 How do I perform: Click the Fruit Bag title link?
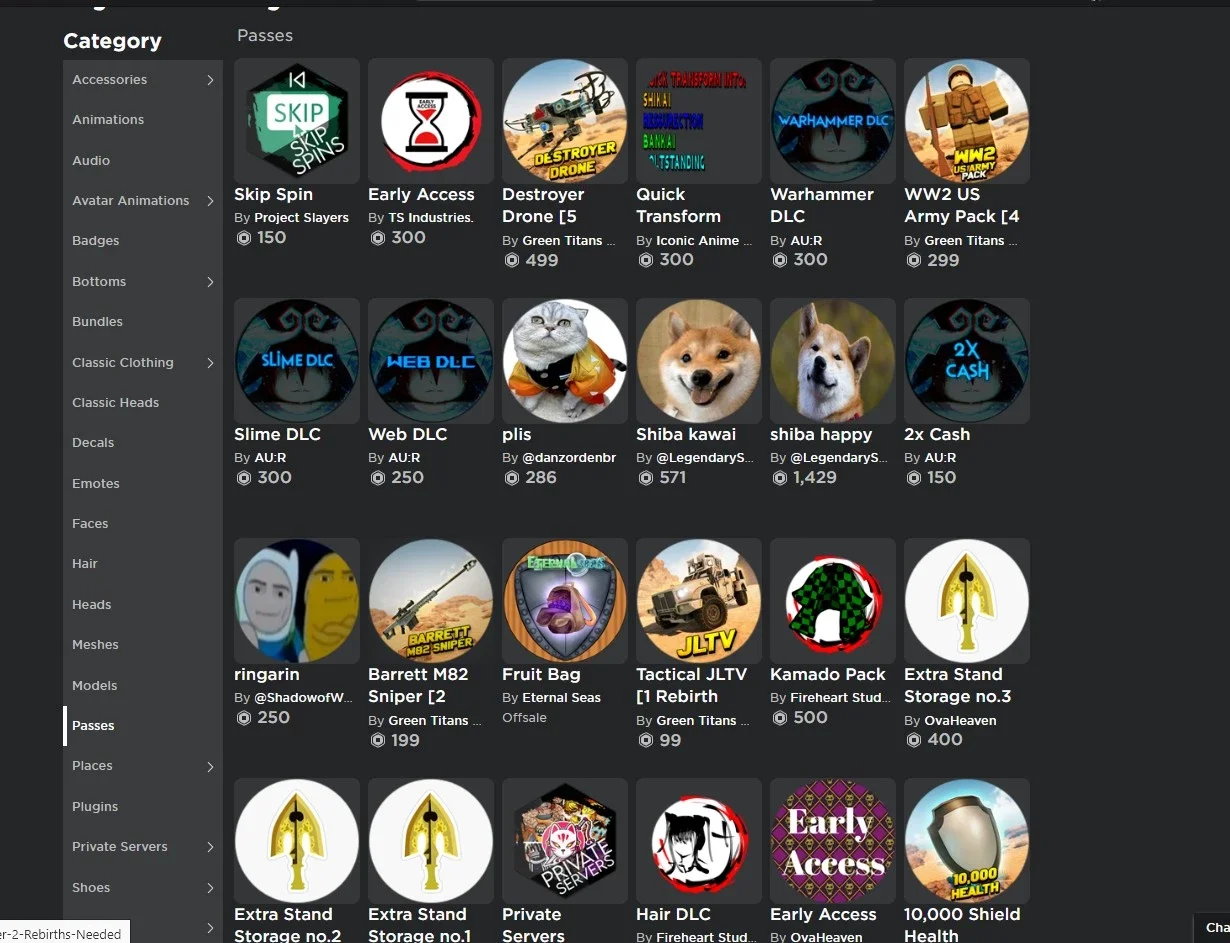click(x=541, y=675)
